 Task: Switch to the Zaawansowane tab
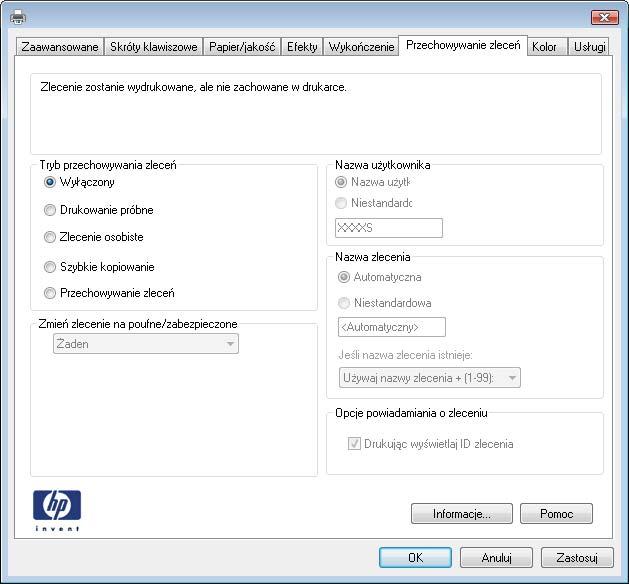pyautogui.click(x=60, y=47)
